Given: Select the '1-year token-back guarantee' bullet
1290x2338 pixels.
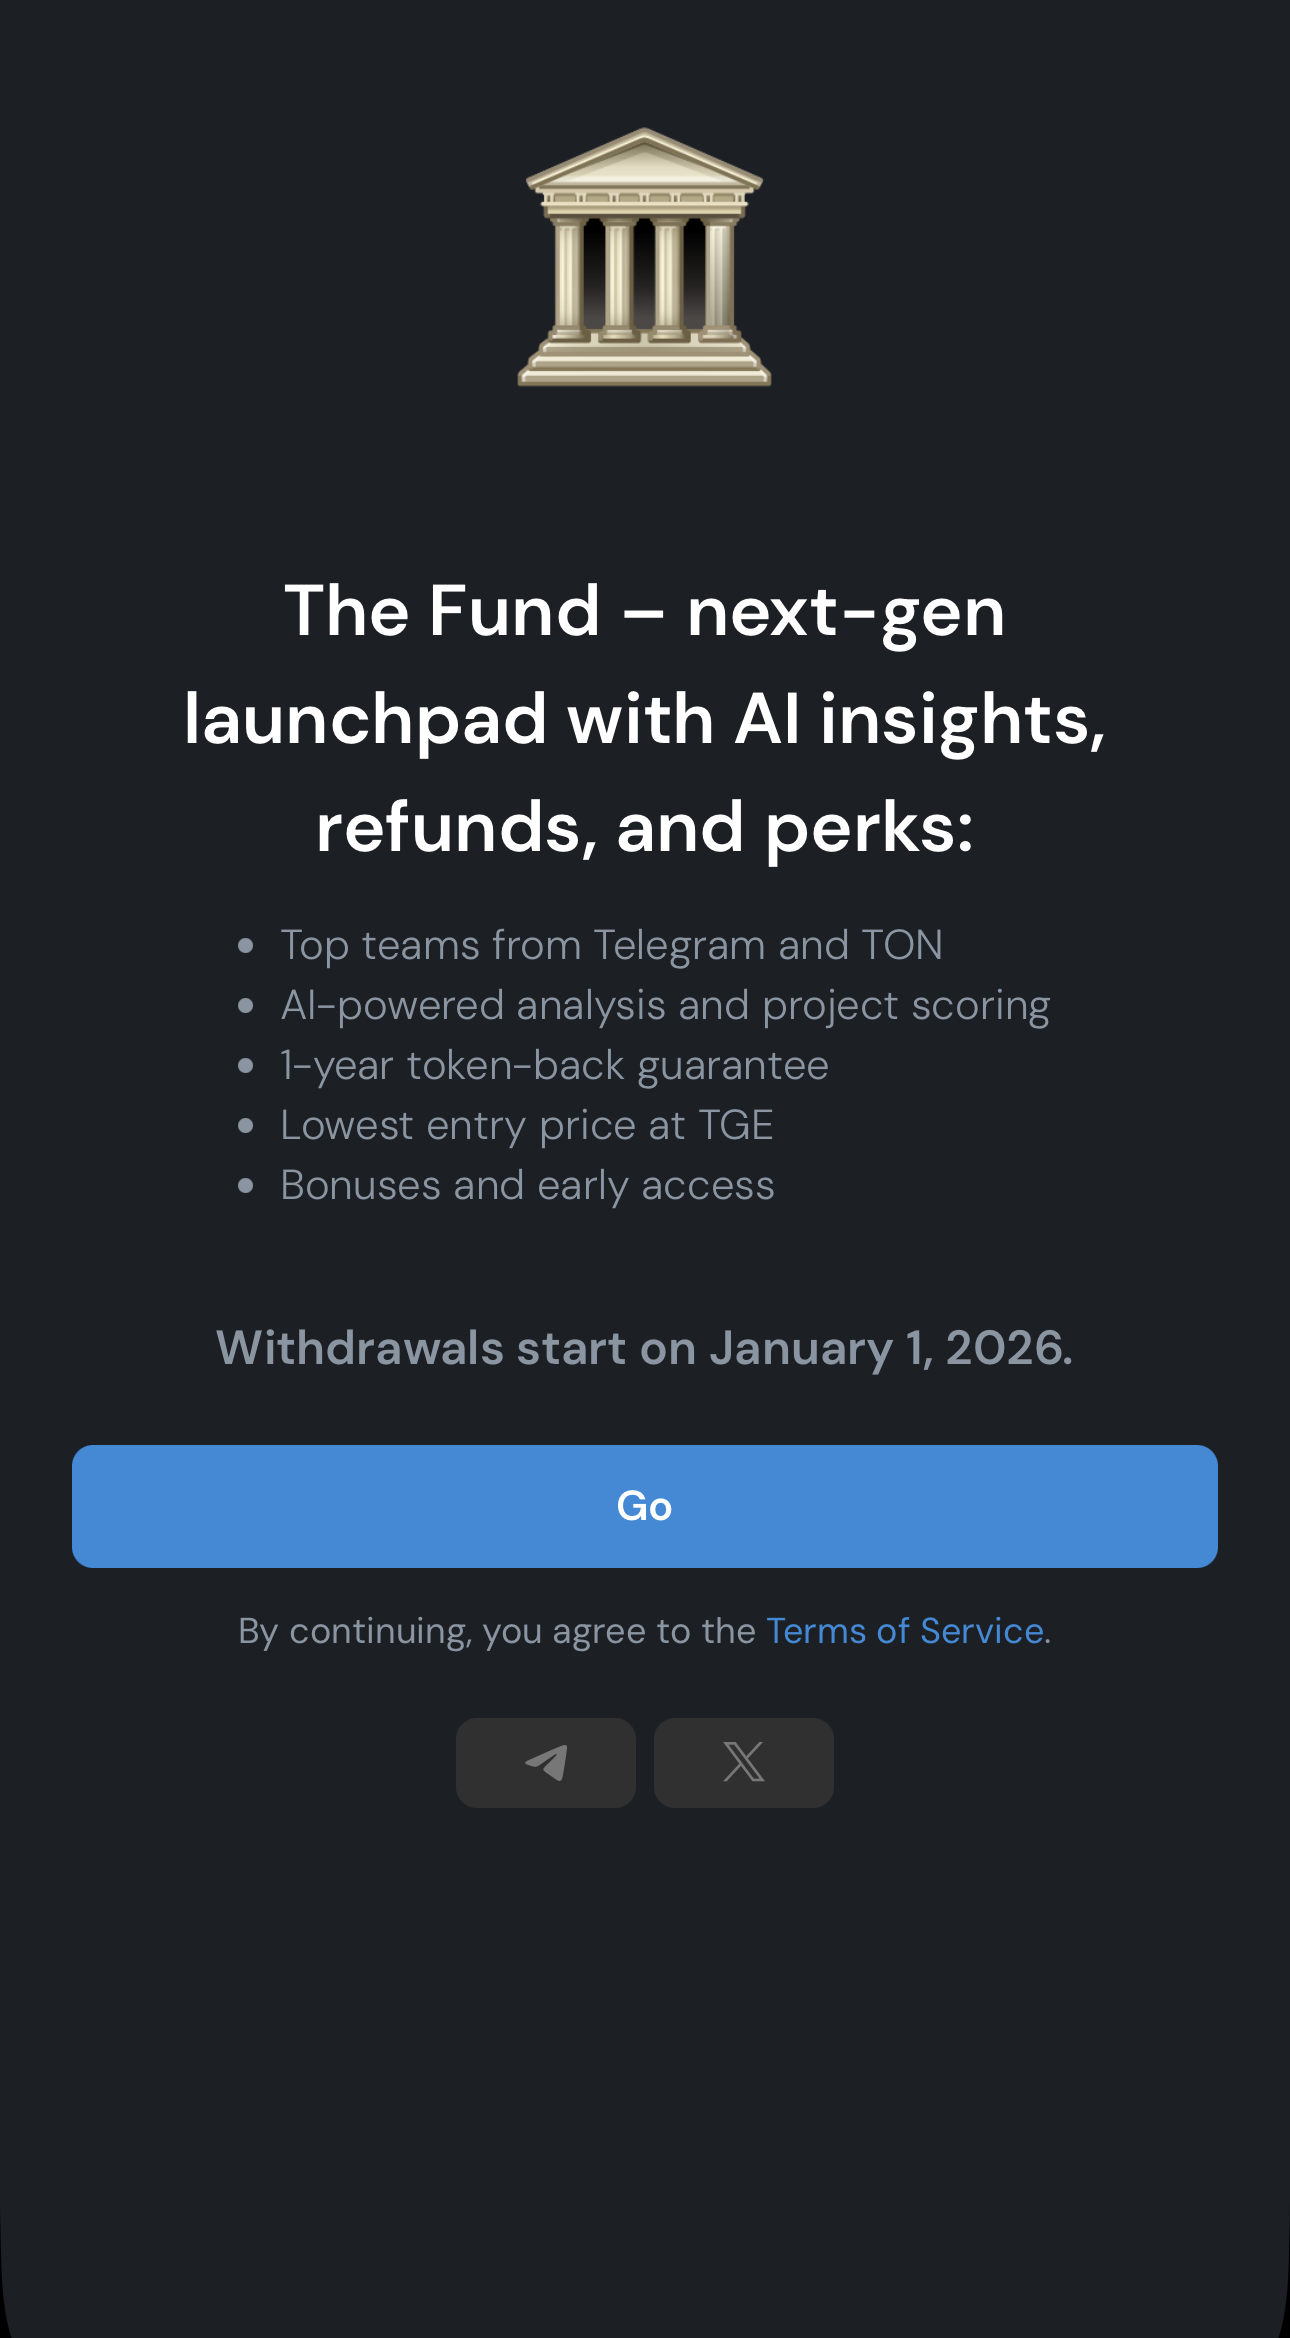Looking at the screenshot, I should [x=554, y=1064].
